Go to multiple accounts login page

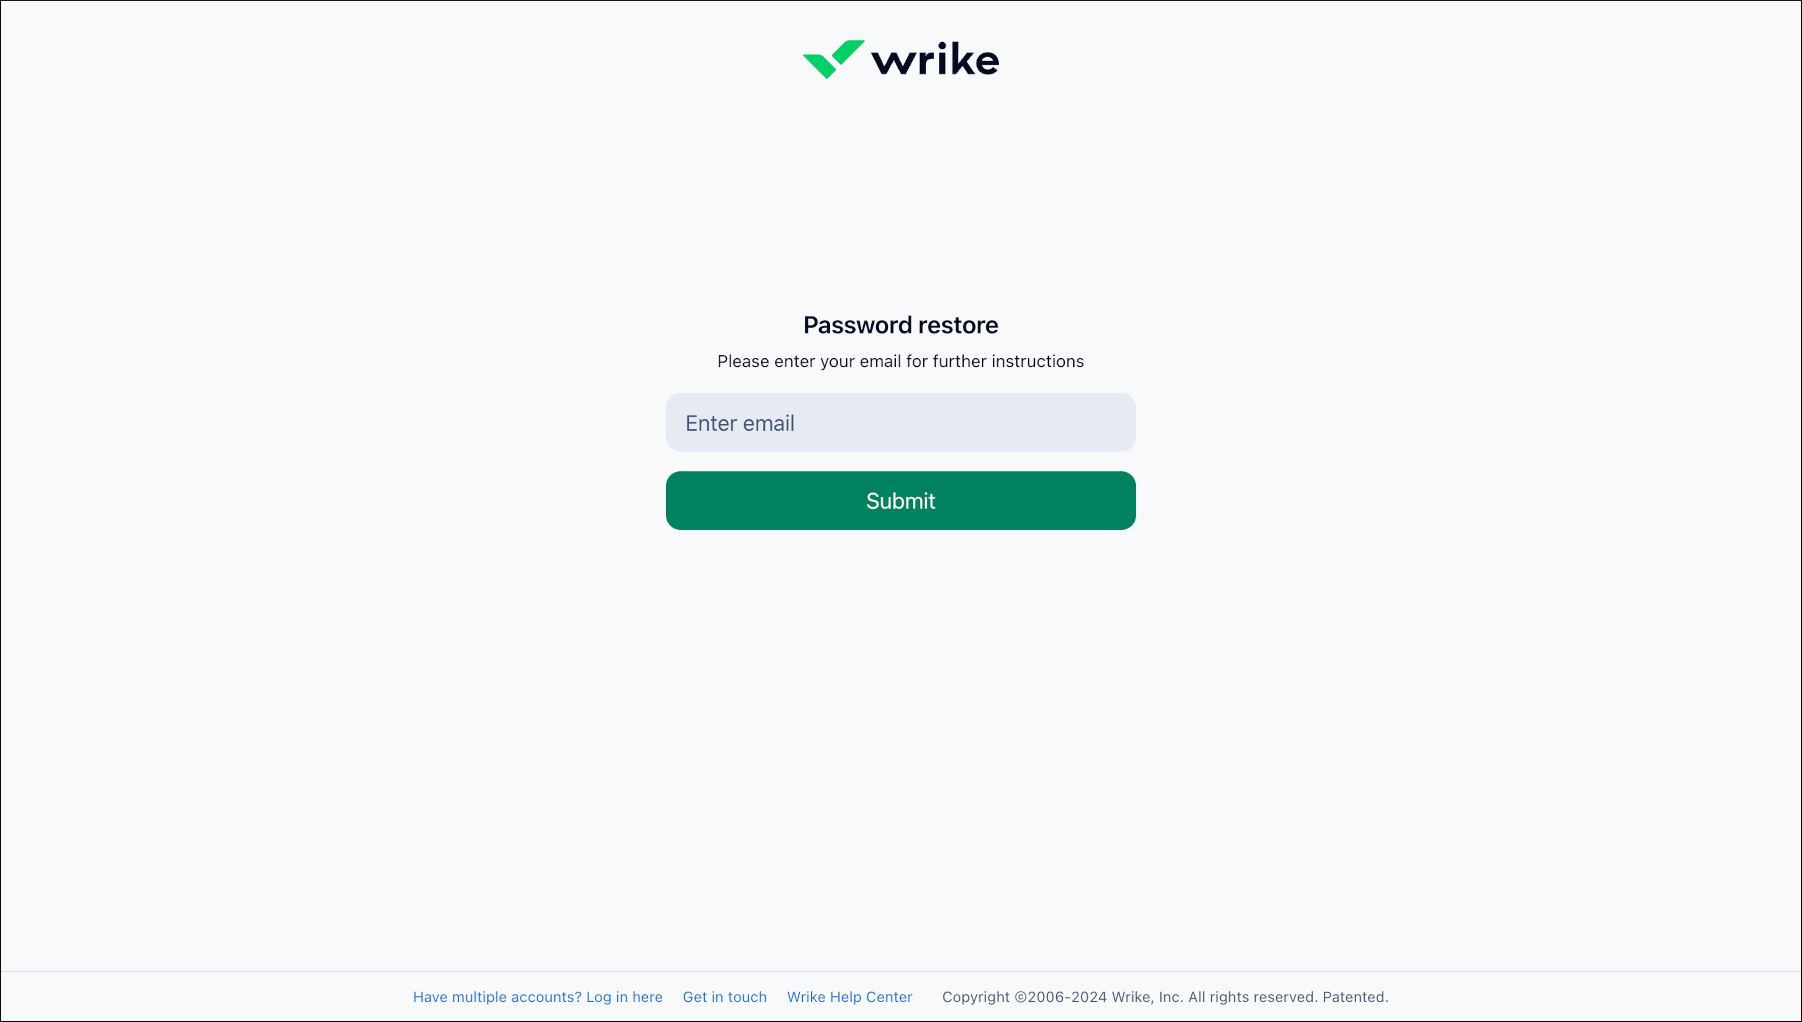[x=538, y=997]
